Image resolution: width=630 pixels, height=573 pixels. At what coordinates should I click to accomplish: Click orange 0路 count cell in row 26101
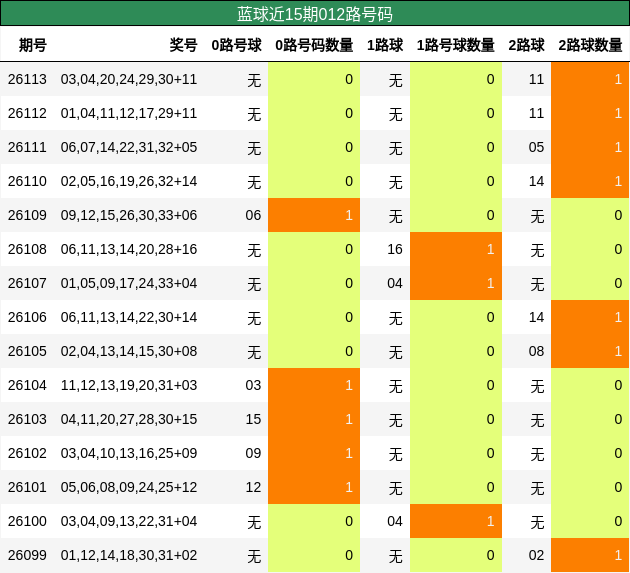(x=314, y=487)
